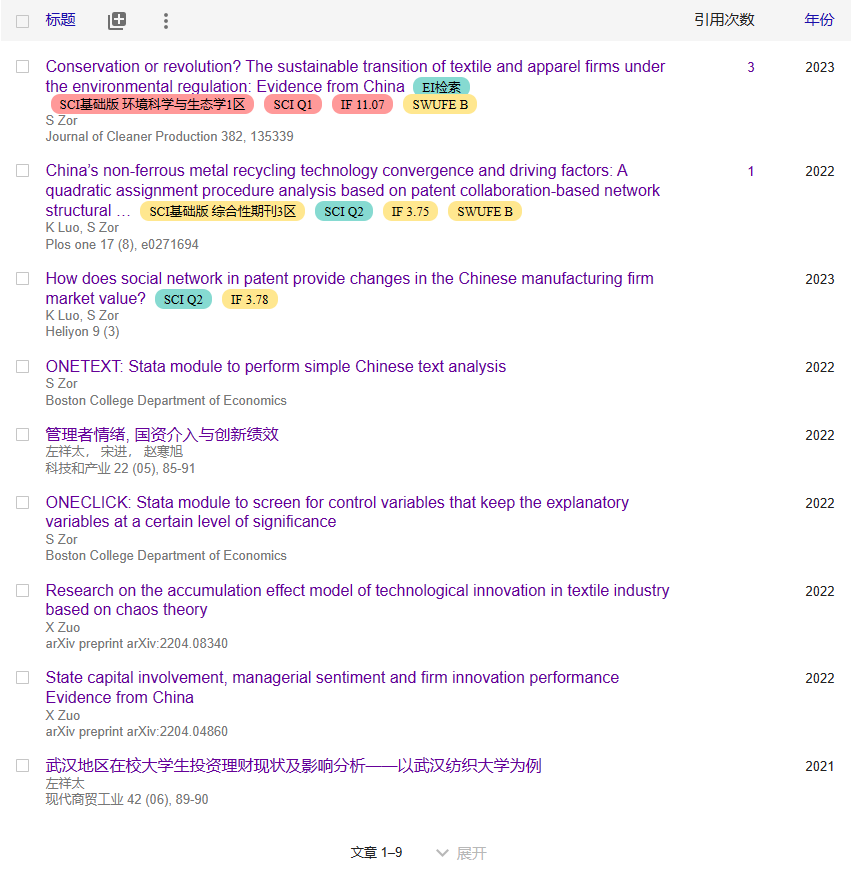864x871 pixels.
Task: Sort by 引用次数 column header
Action: coord(724,21)
